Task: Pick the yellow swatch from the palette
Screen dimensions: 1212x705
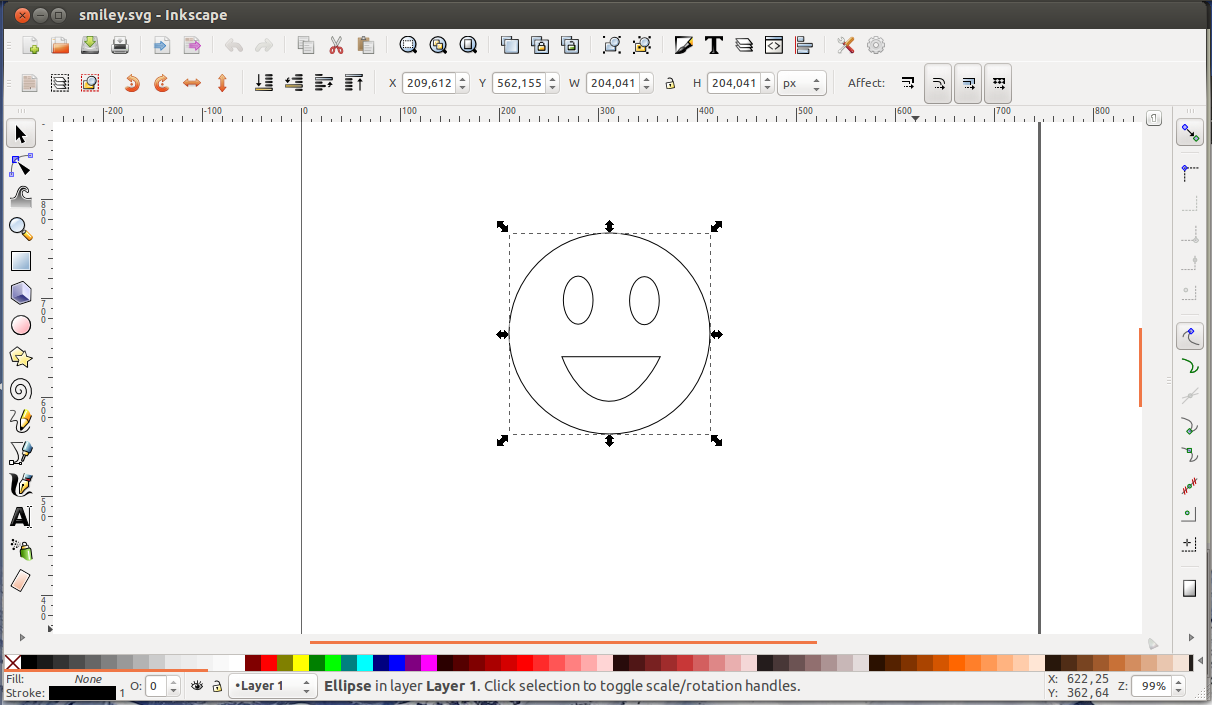Action: [301, 662]
